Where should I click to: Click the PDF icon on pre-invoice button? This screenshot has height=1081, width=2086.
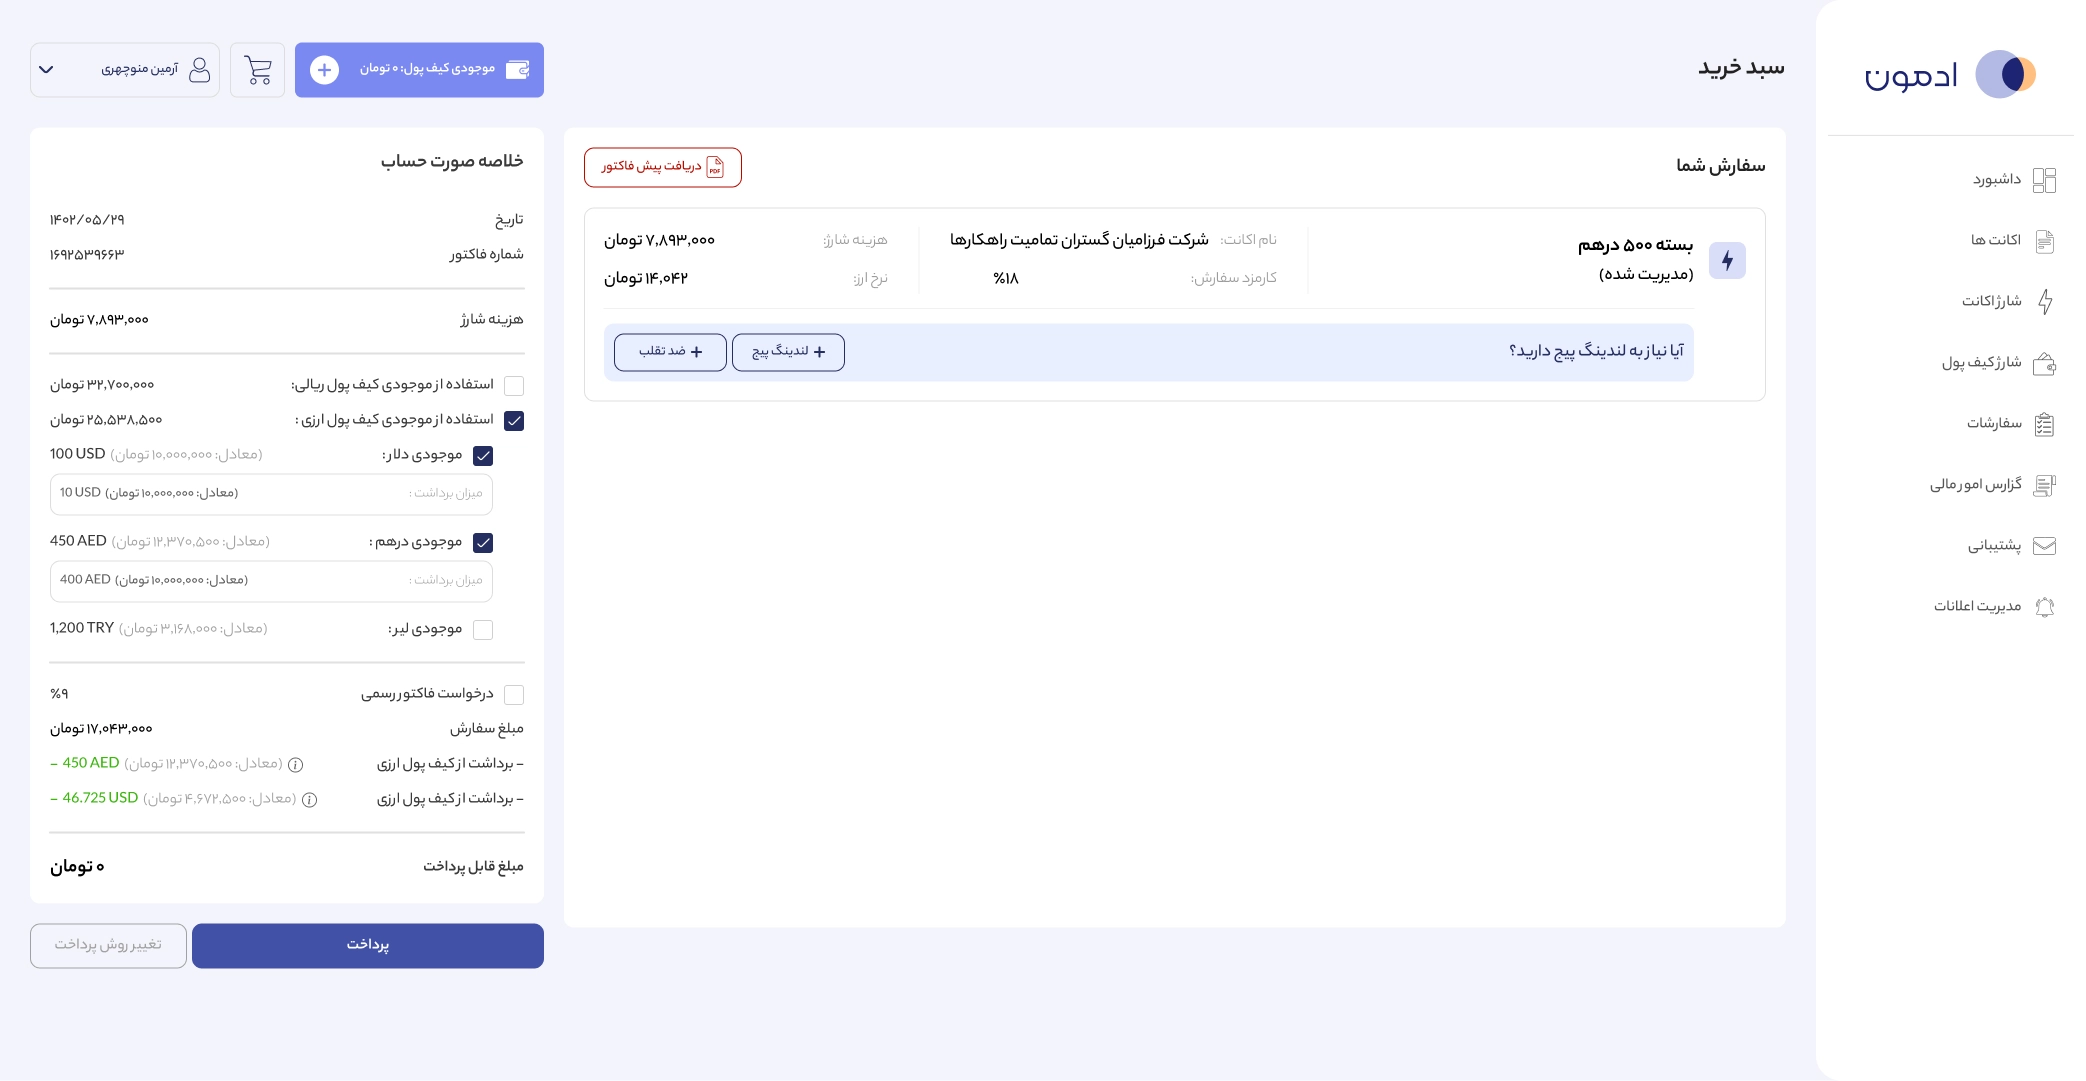(x=715, y=167)
